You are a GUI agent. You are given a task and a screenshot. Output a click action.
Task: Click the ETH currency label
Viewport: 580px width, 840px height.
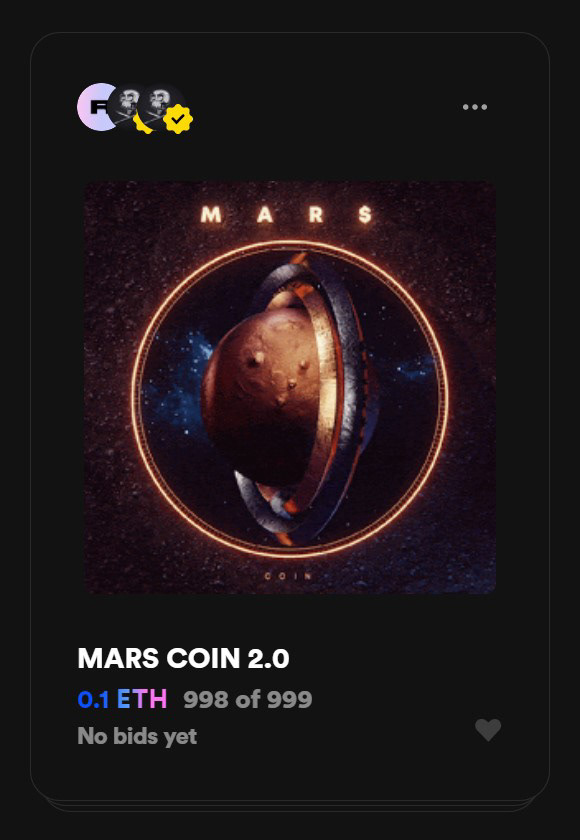[142, 700]
